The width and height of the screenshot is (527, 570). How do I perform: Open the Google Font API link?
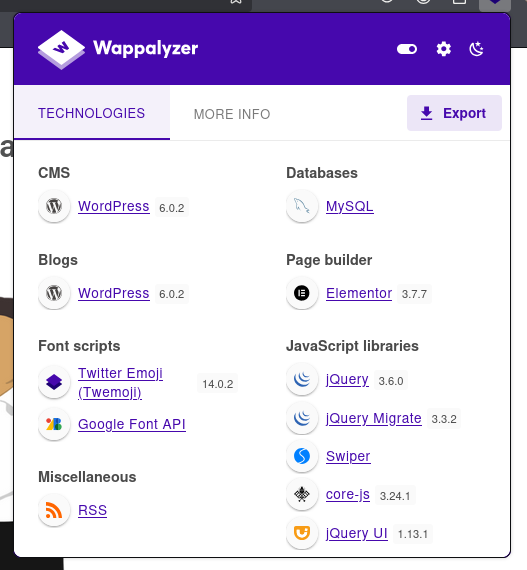click(132, 424)
